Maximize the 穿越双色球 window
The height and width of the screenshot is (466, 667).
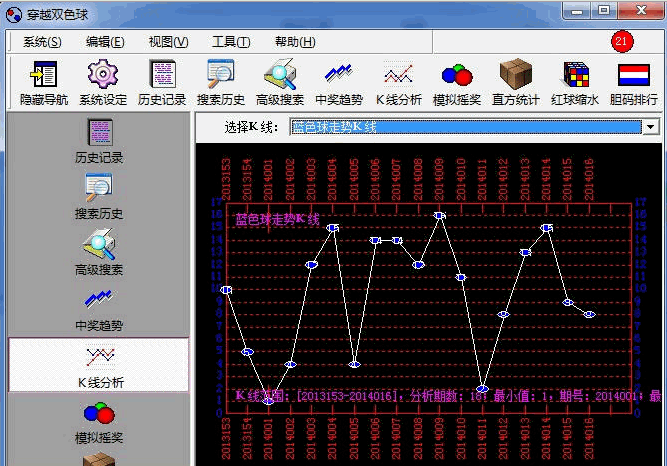tap(604, 11)
